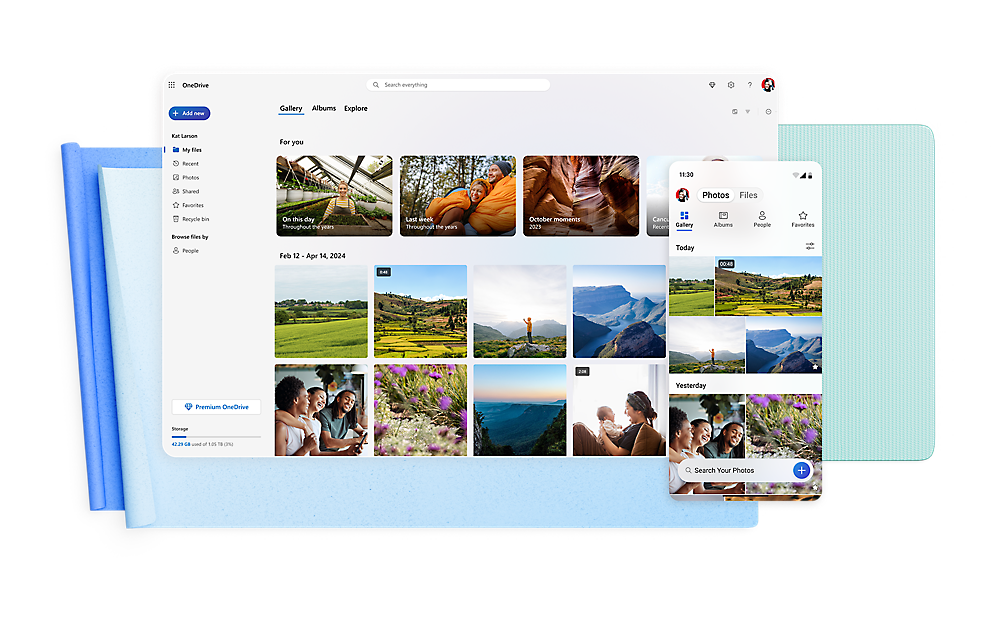Click the zoom-out circle icon in the gallery toolbar
Viewport: 1000px width, 642px height.
click(768, 112)
